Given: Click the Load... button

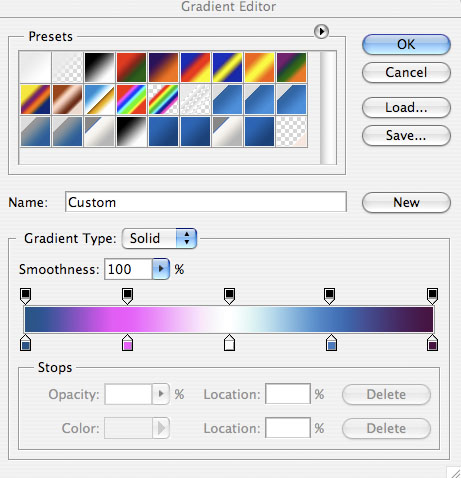Looking at the screenshot, I should [x=406, y=107].
